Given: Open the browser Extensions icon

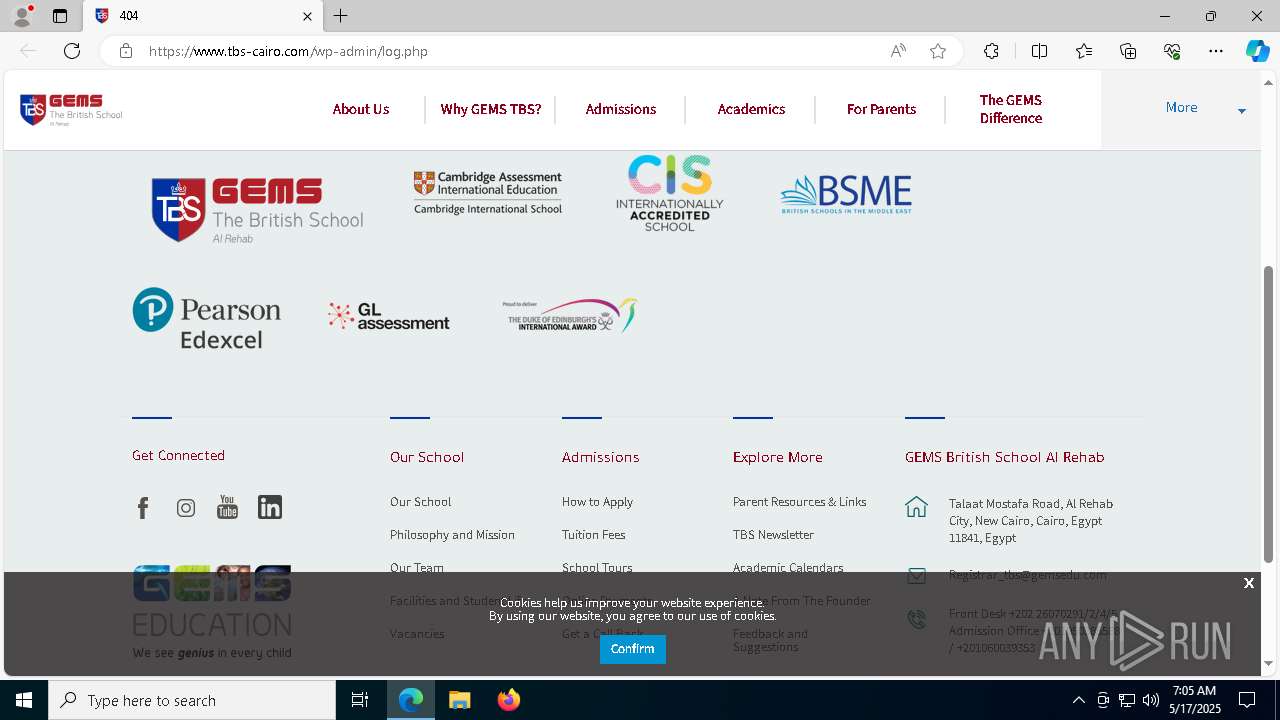Looking at the screenshot, I should coord(991,51).
